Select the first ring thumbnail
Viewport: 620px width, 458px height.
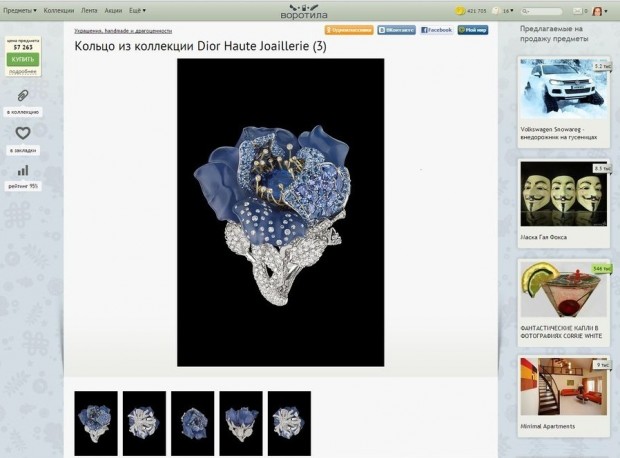point(96,423)
